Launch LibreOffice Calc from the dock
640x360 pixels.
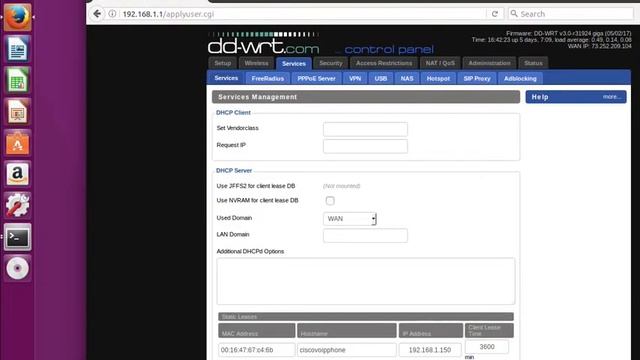18,80
